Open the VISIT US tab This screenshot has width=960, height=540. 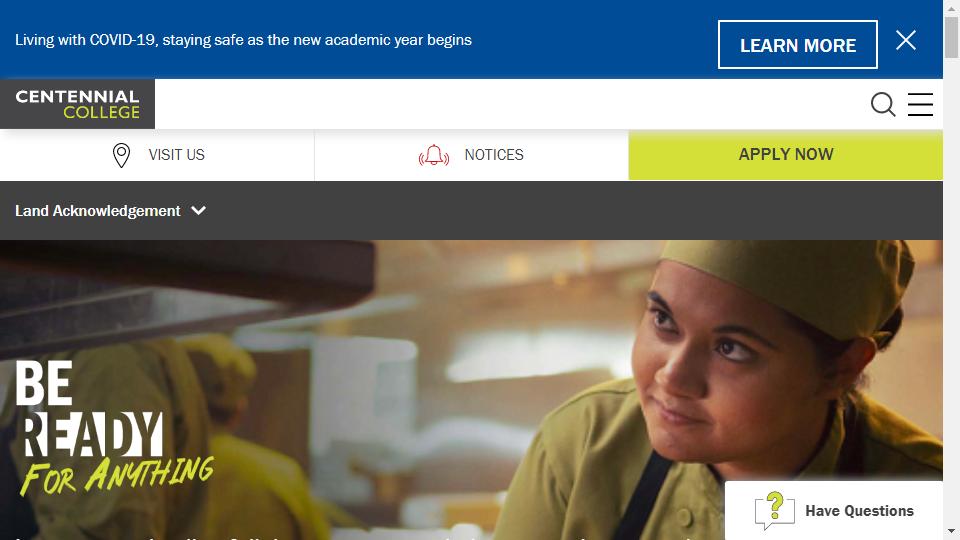pos(157,155)
